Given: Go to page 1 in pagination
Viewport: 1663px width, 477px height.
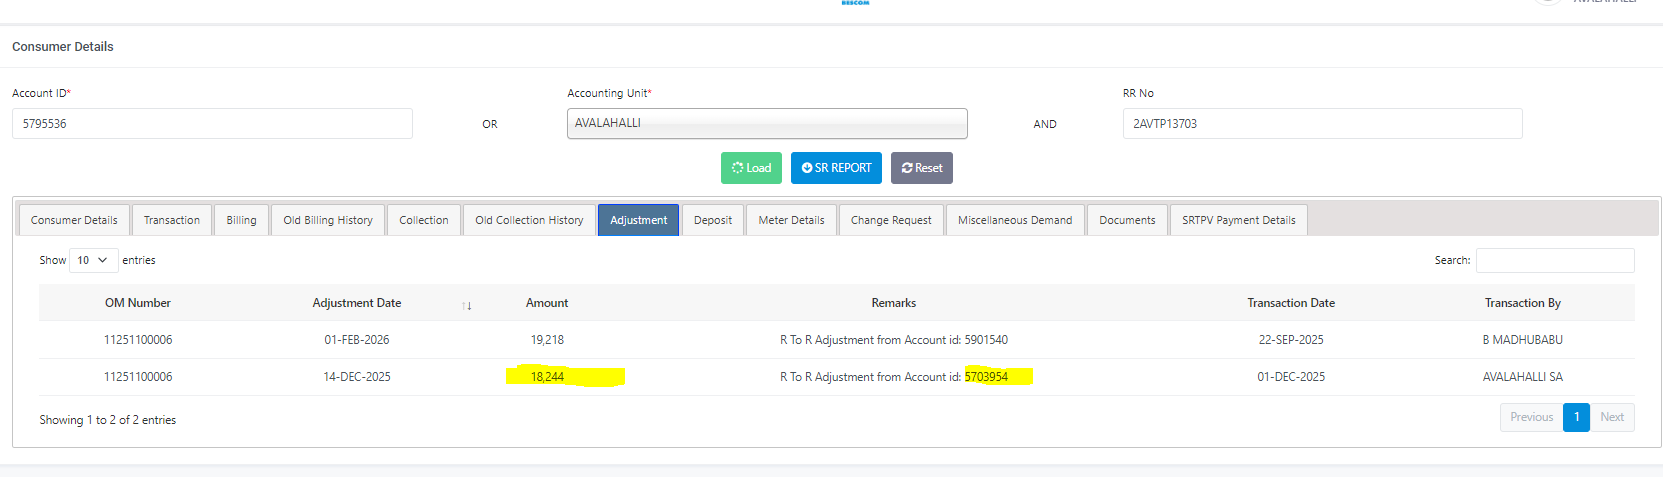Looking at the screenshot, I should point(1576,417).
